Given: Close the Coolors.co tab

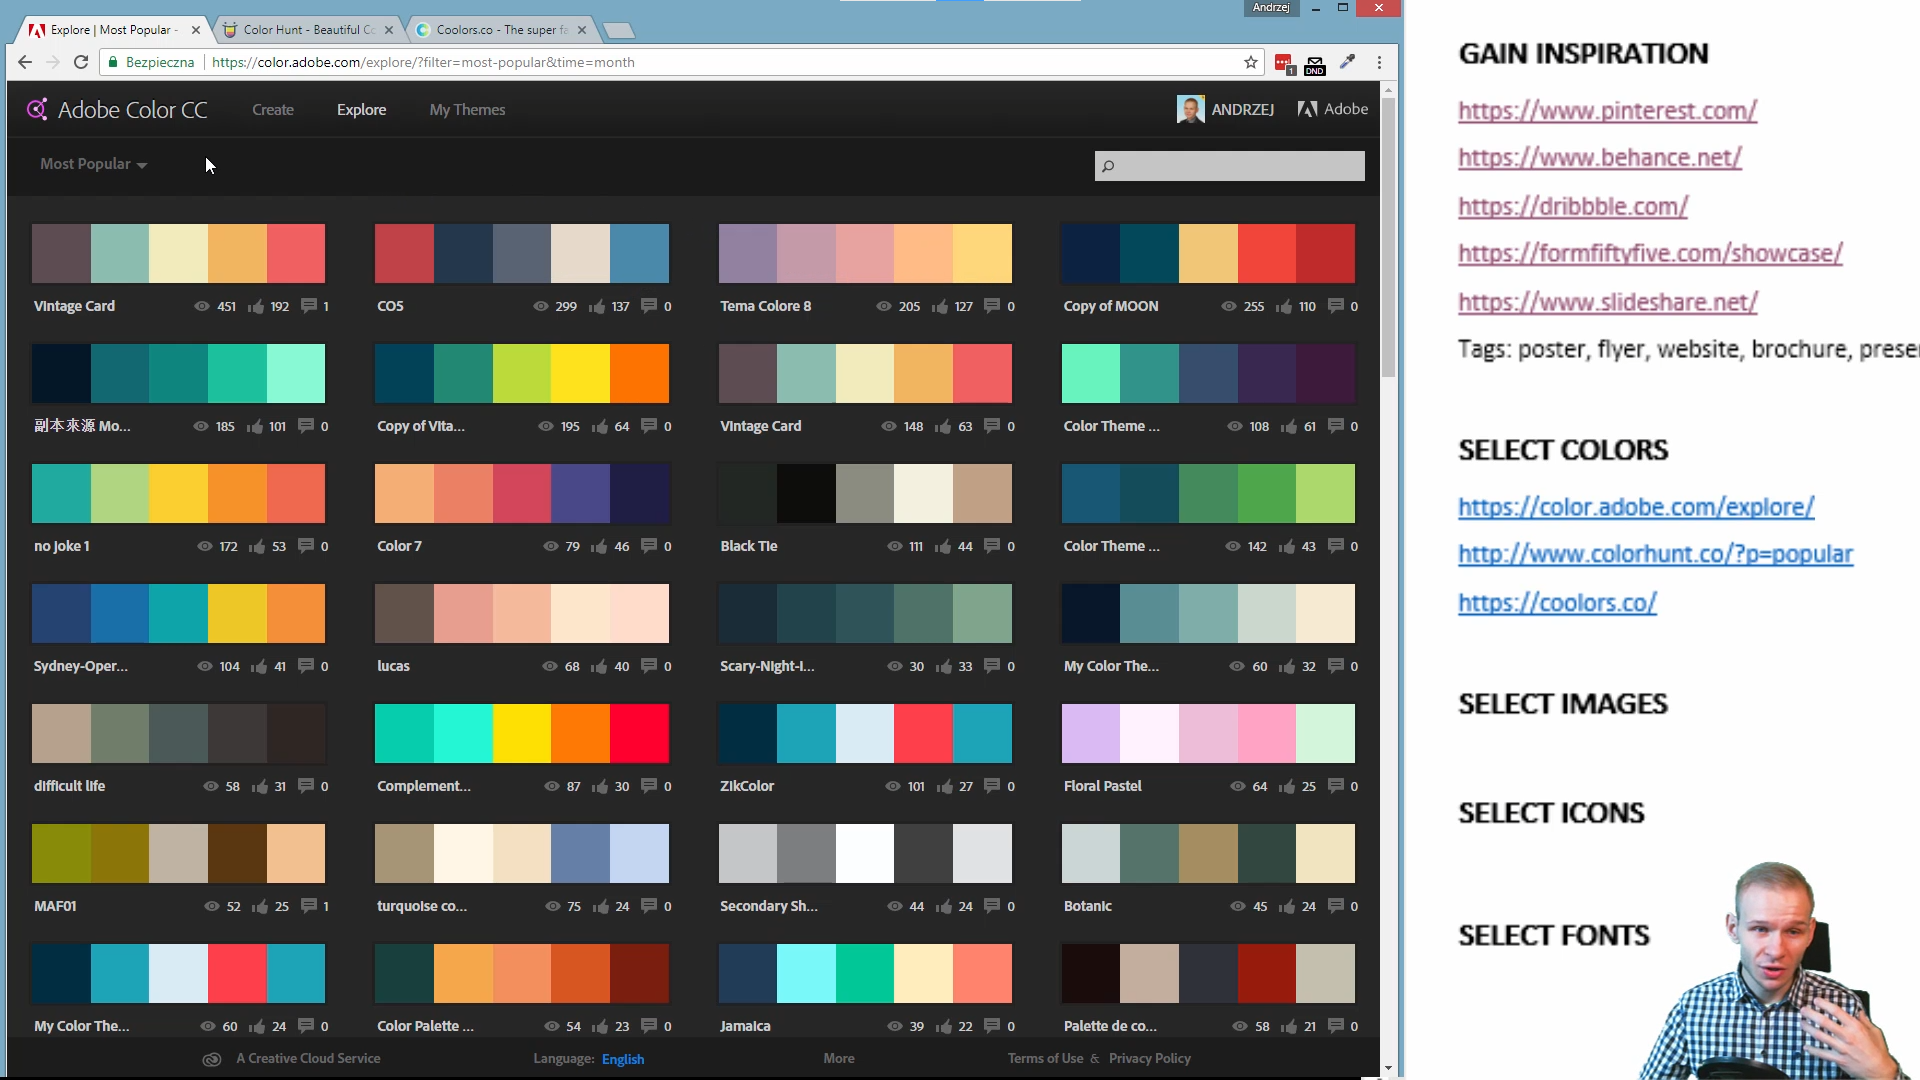Looking at the screenshot, I should (581, 30).
